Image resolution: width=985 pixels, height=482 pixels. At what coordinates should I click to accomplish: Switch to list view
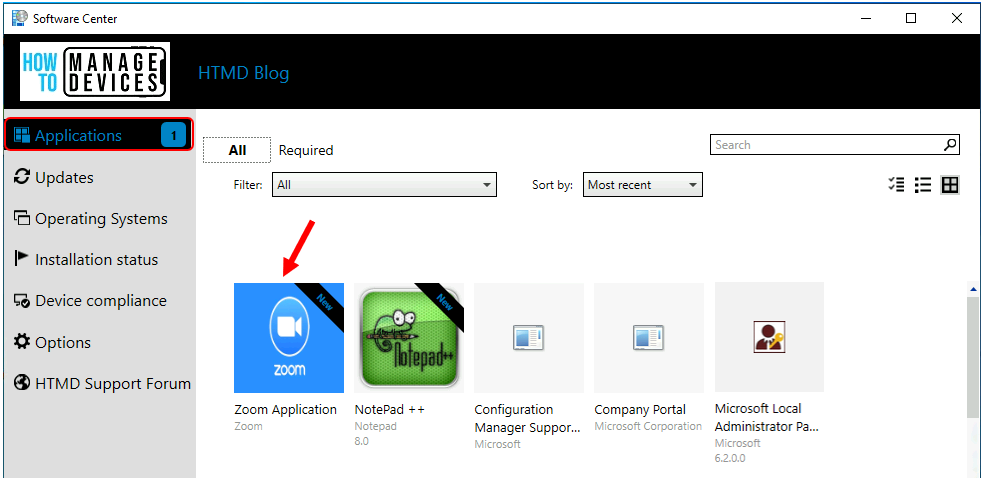(x=923, y=185)
